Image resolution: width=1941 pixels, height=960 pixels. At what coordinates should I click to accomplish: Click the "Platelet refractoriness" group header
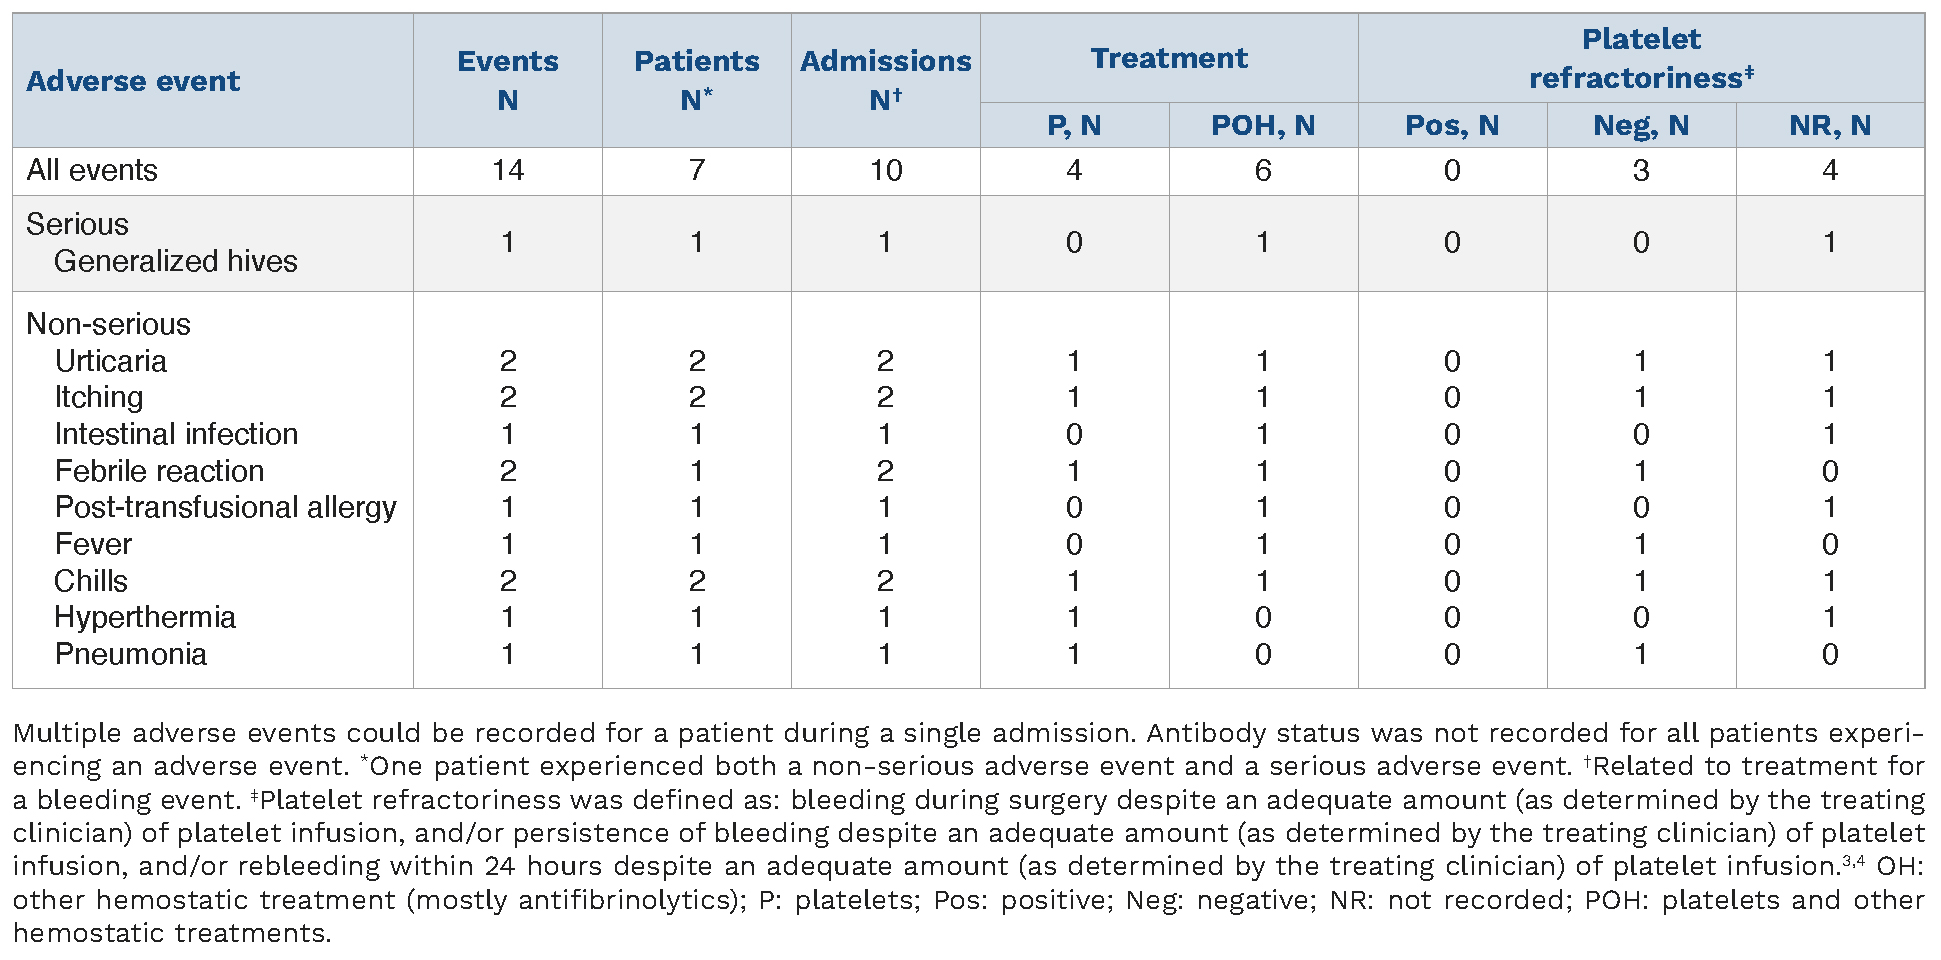1640,58
